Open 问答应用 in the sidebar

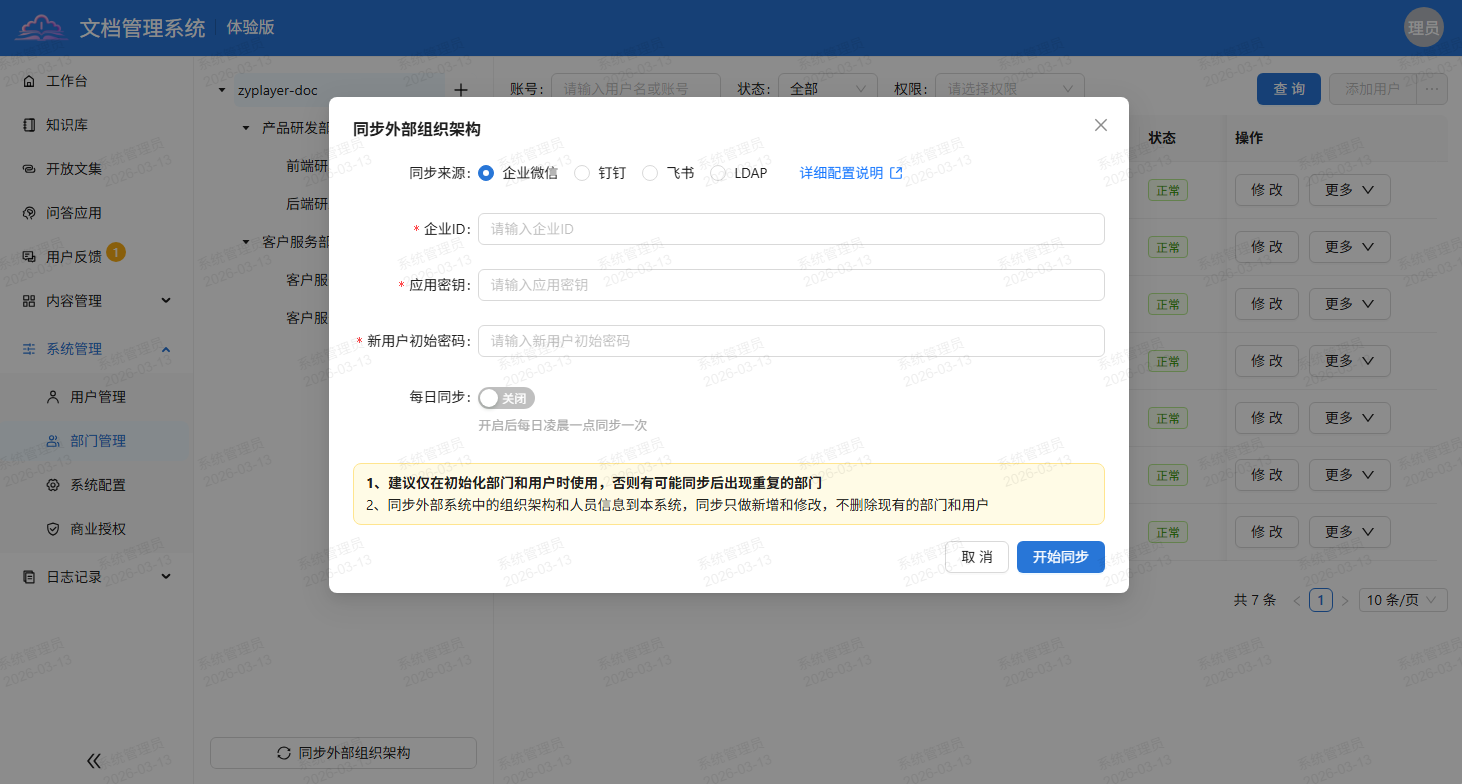click(97, 213)
